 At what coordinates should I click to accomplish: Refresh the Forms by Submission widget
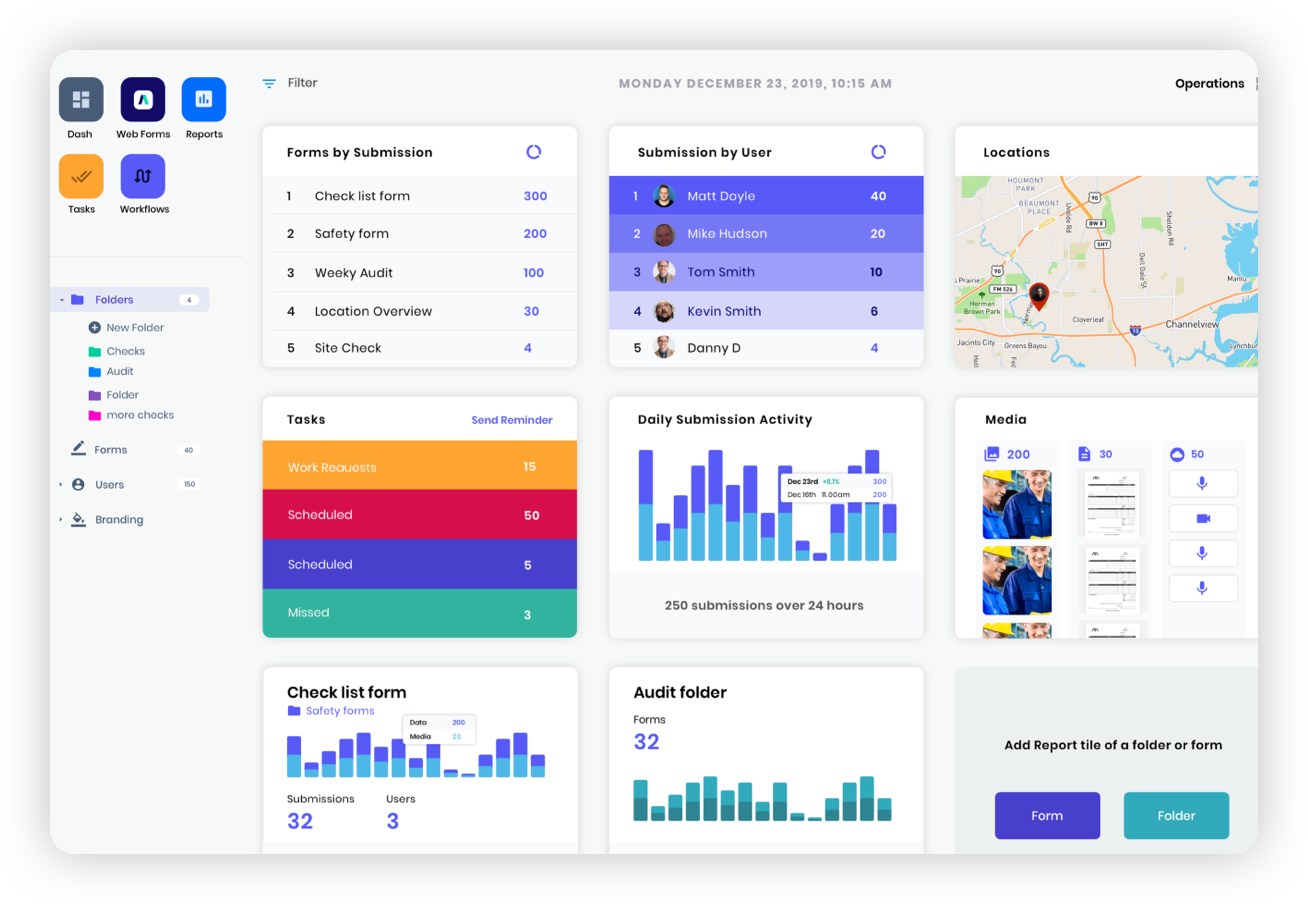[533, 151]
